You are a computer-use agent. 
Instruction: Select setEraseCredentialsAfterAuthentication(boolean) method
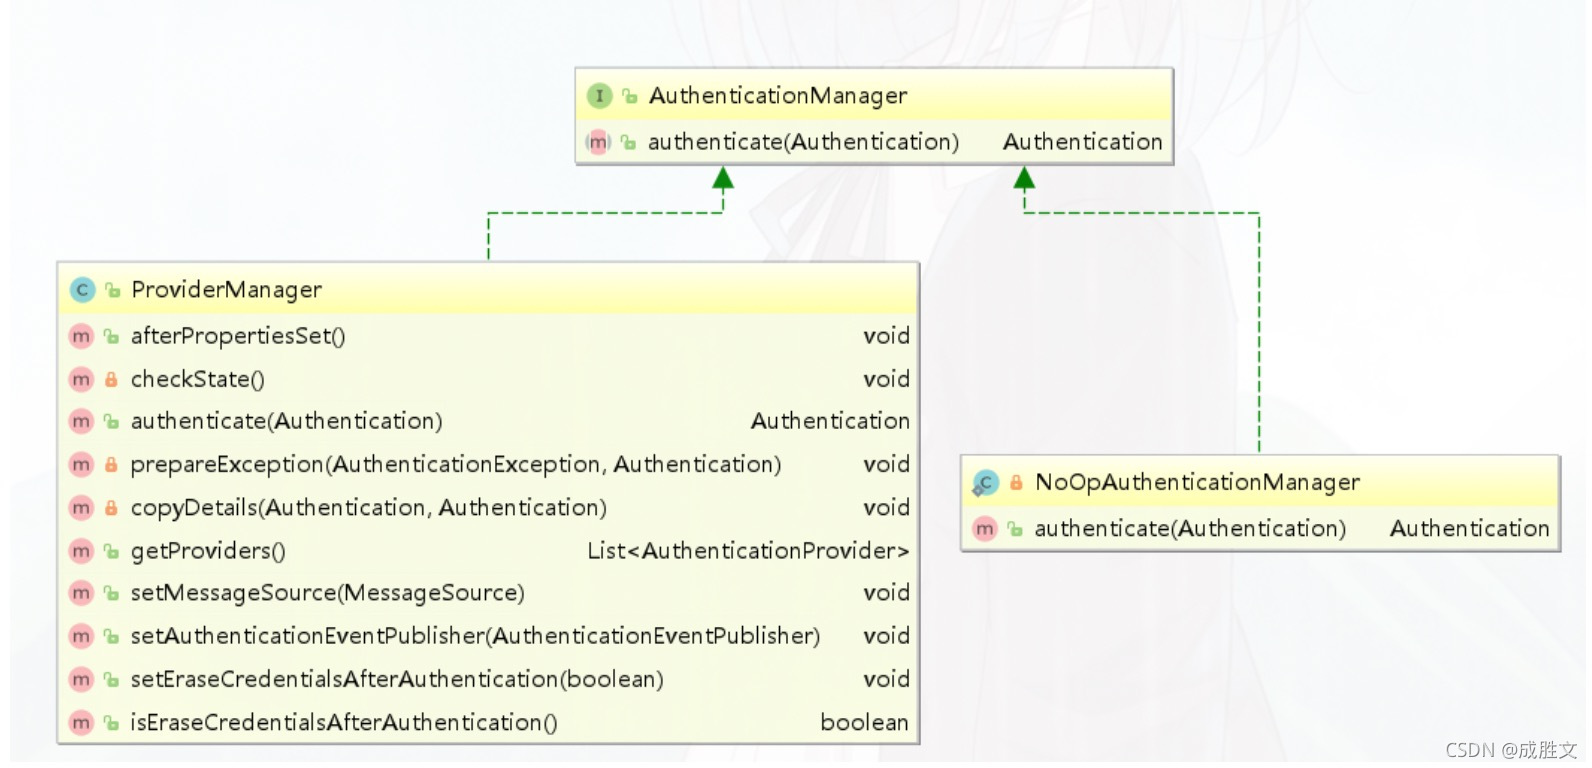(x=397, y=679)
